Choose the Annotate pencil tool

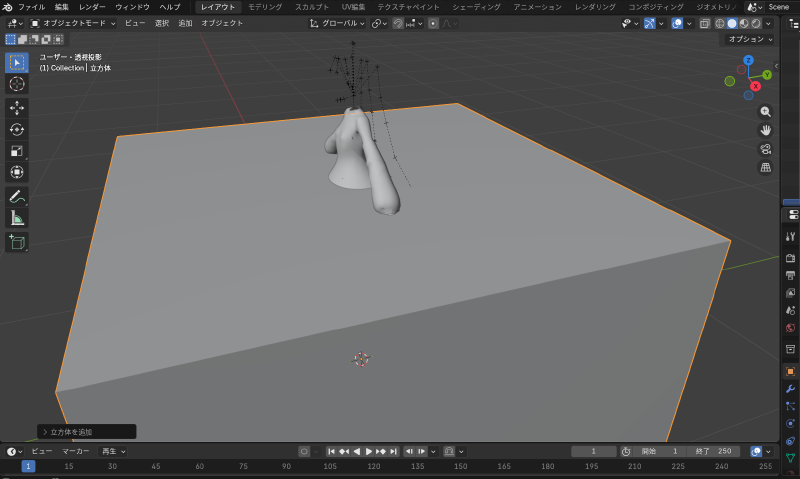point(17,197)
